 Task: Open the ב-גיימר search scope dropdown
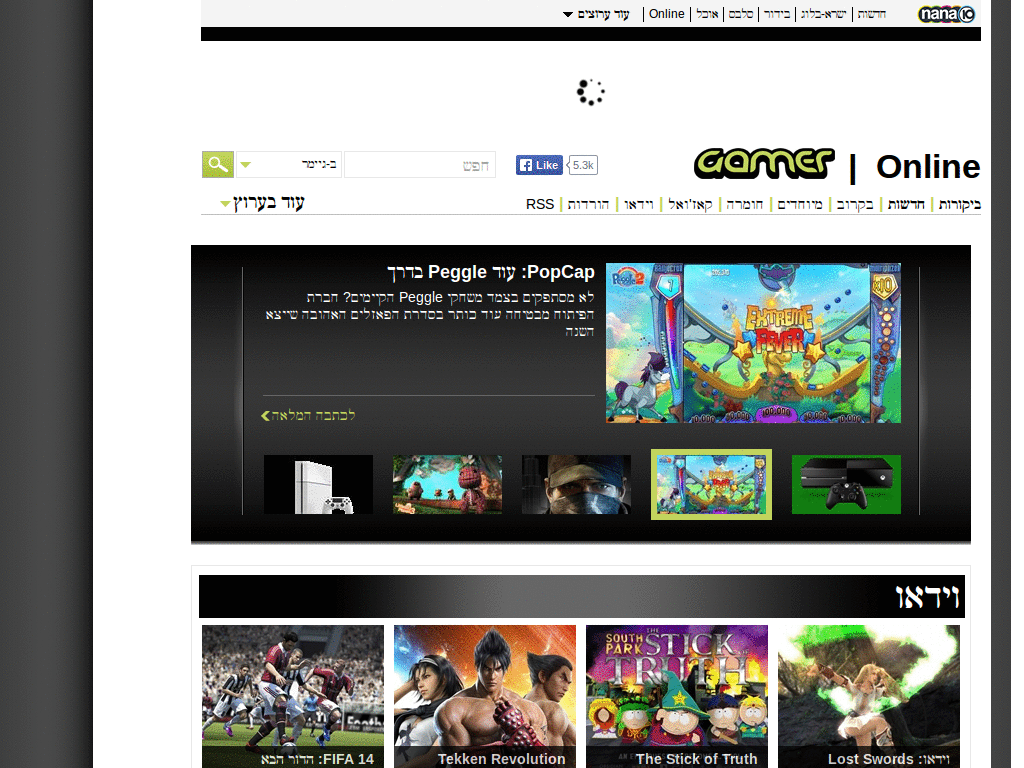289,165
